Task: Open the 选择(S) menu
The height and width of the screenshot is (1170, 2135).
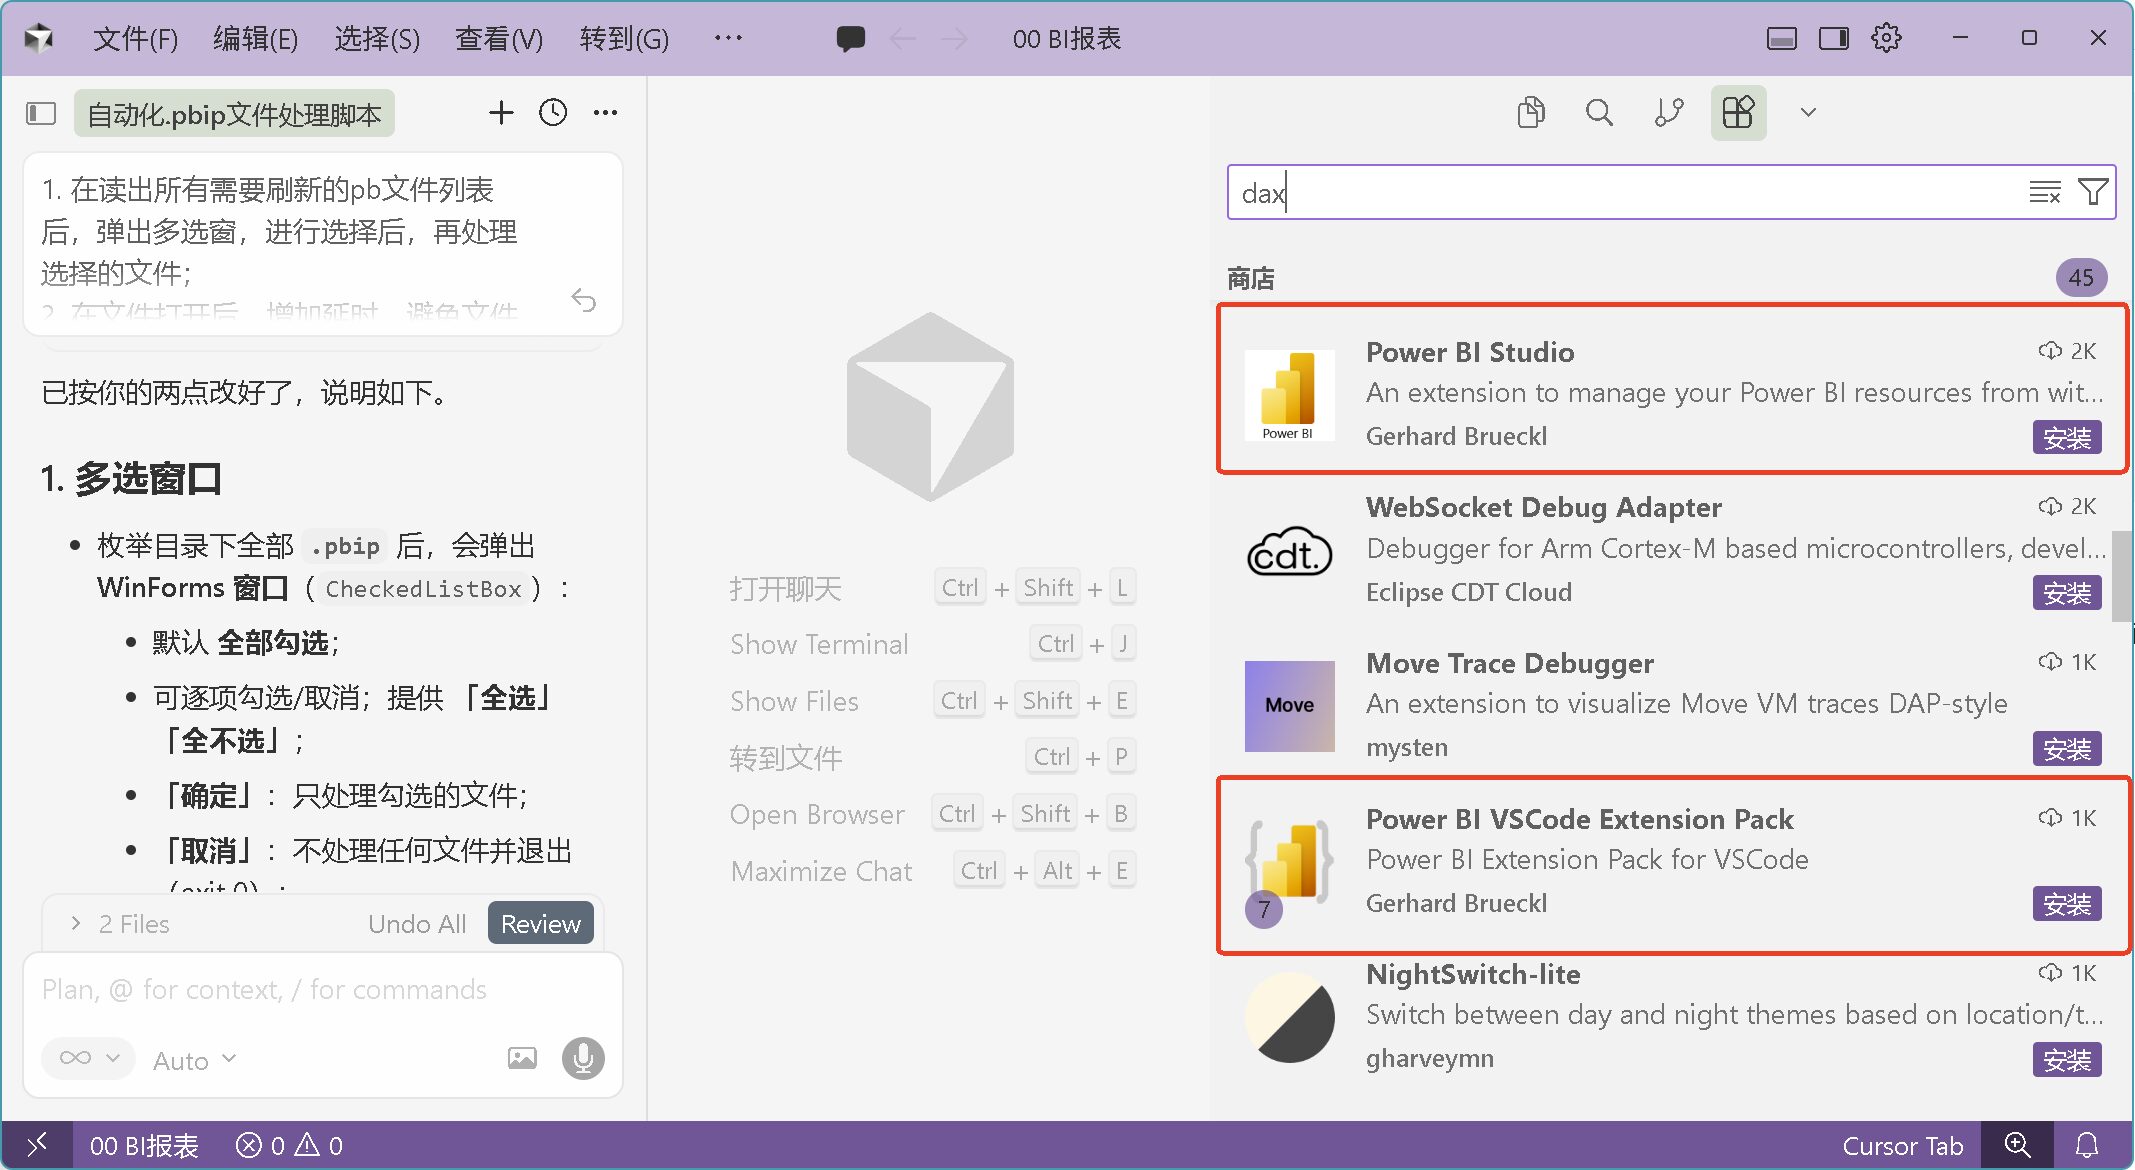Action: (x=377, y=39)
